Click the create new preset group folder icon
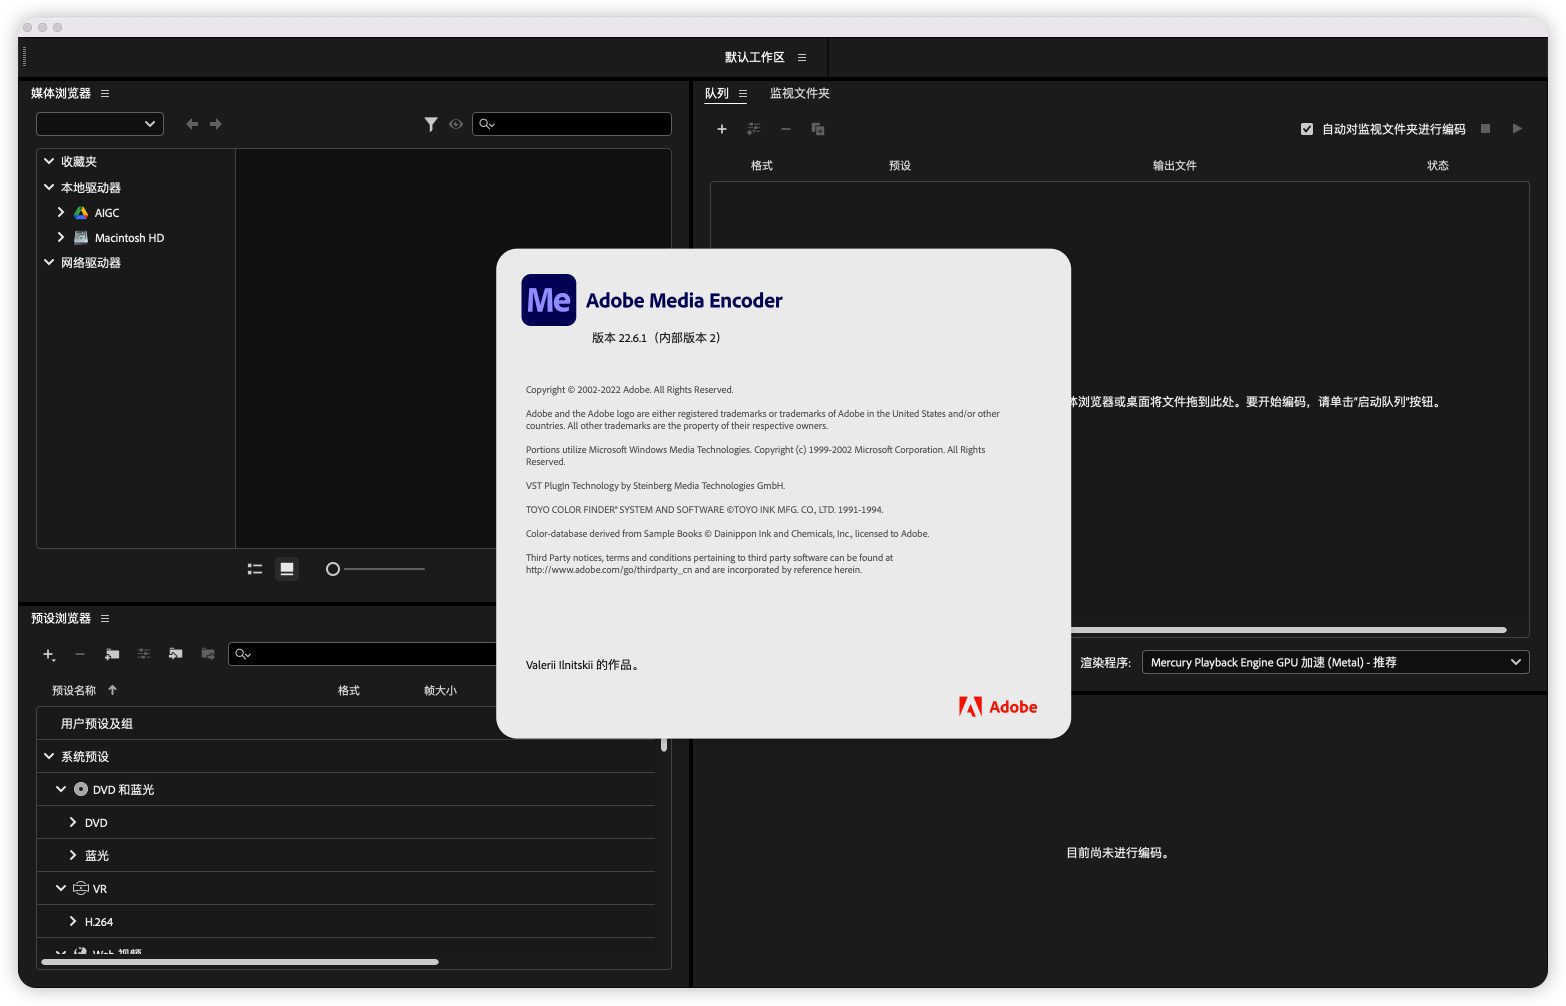Image resolution: width=1566 pixels, height=1006 pixels. point(112,654)
